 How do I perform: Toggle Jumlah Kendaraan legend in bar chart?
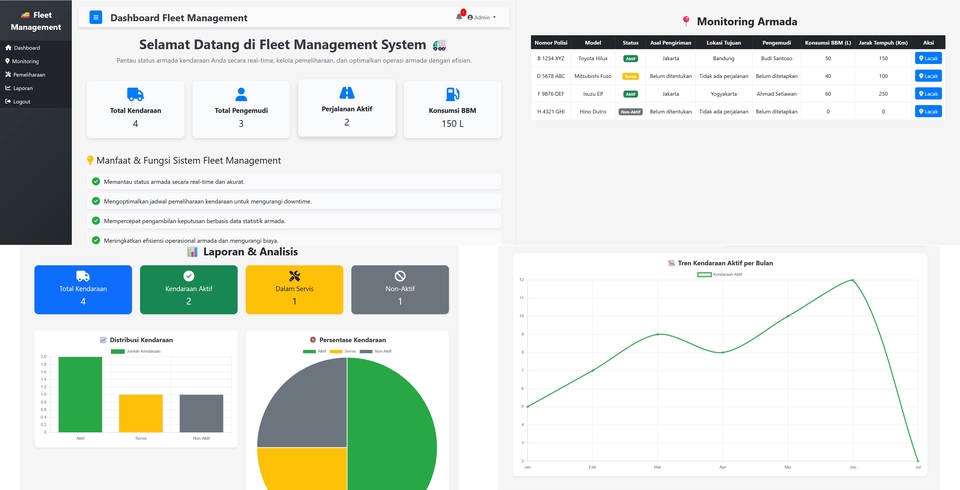pyautogui.click(x=135, y=352)
